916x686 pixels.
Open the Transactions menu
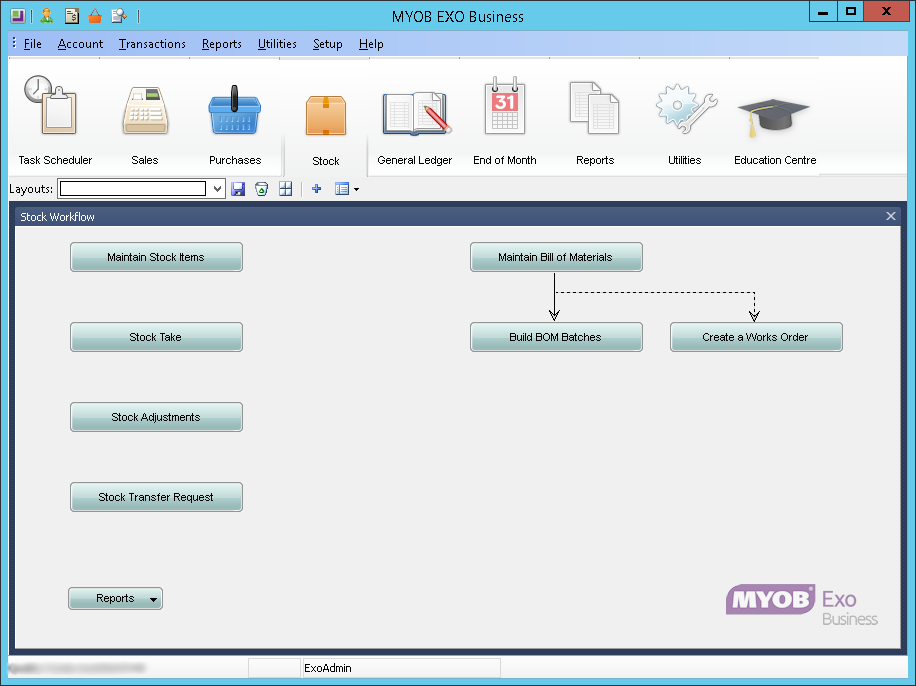[152, 44]
